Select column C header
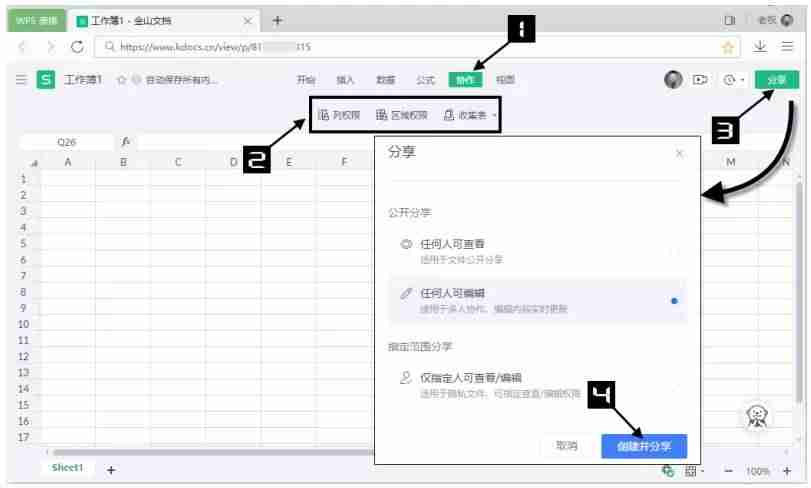Image resolution: width=811 pixels, height=488 pixels. [178, 162]
